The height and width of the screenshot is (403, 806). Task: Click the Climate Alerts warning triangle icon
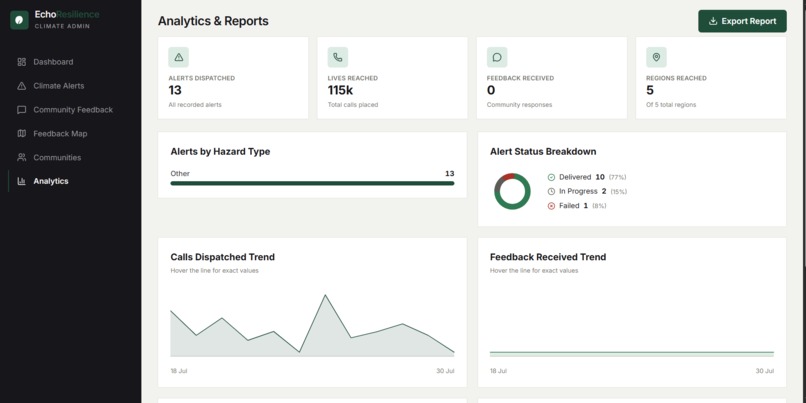22,86
